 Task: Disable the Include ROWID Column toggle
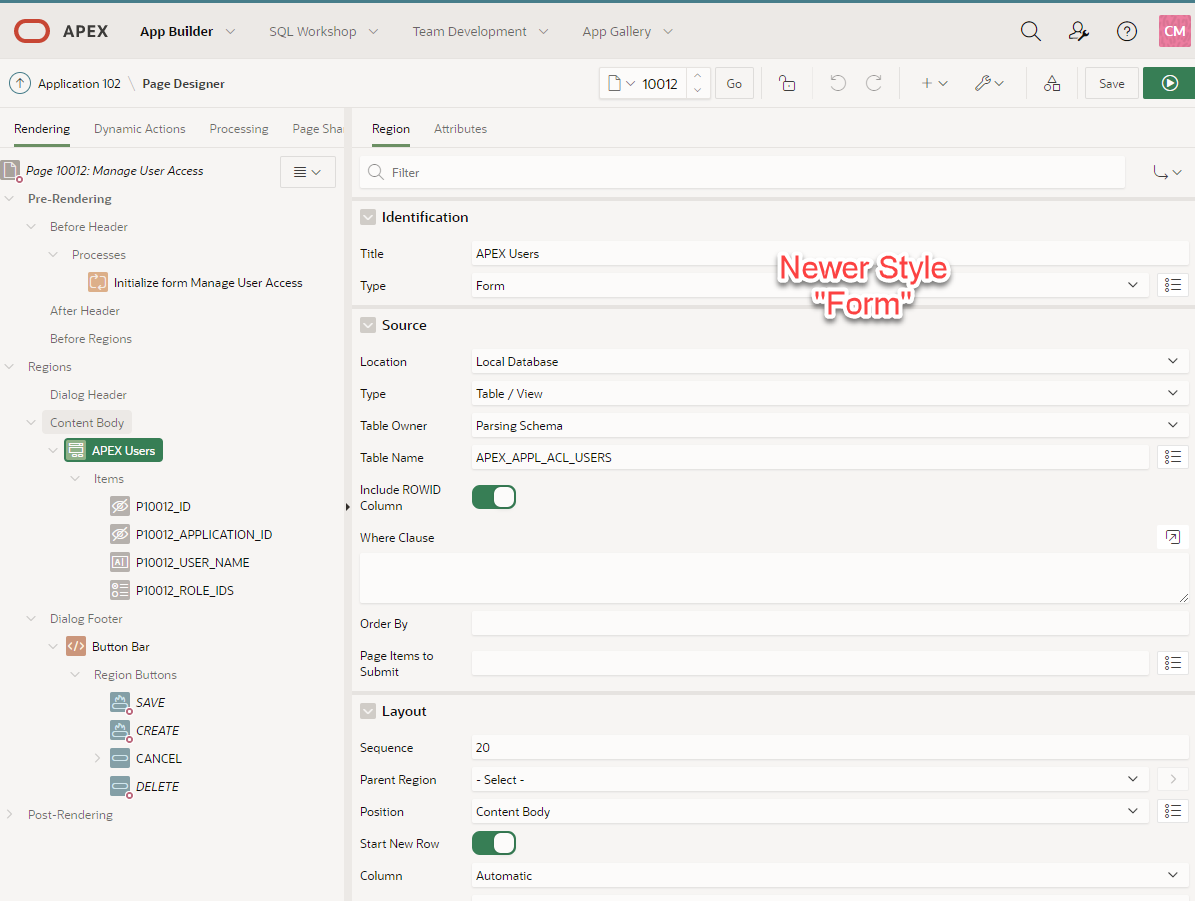pyautogui.click(x=494, y=496)
